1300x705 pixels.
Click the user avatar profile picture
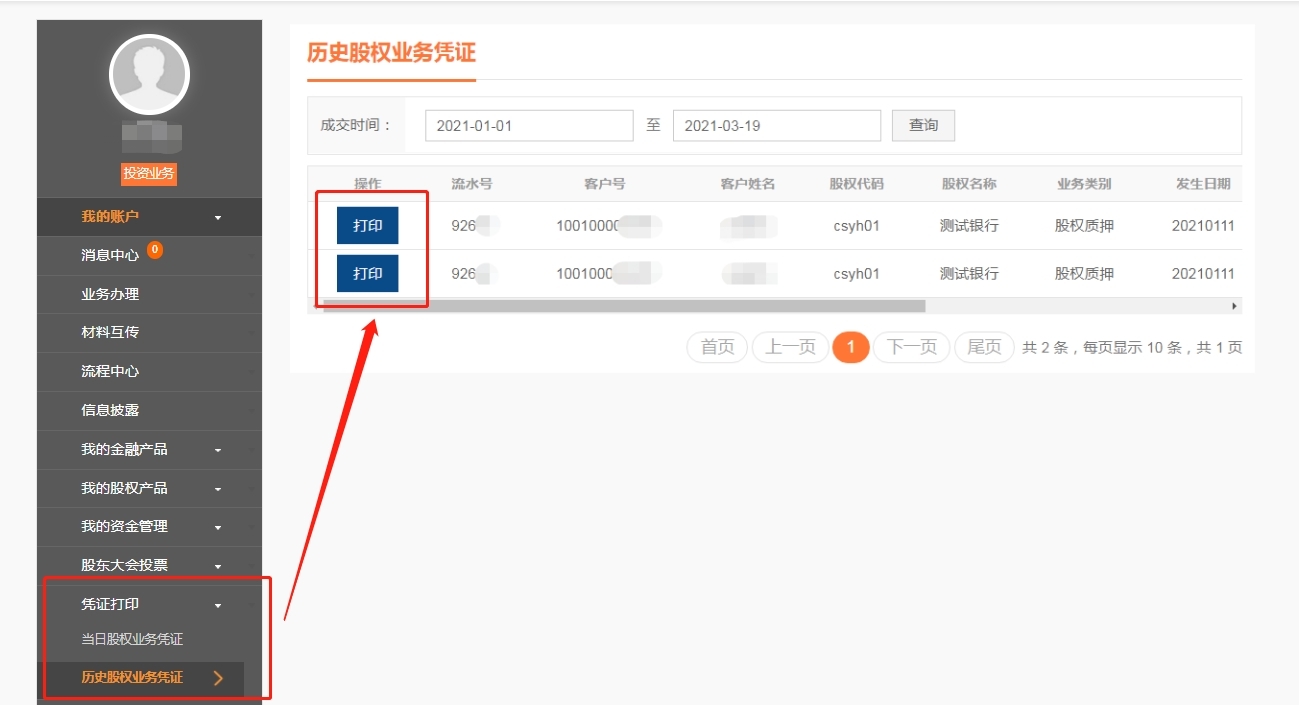tap(149, 74)
